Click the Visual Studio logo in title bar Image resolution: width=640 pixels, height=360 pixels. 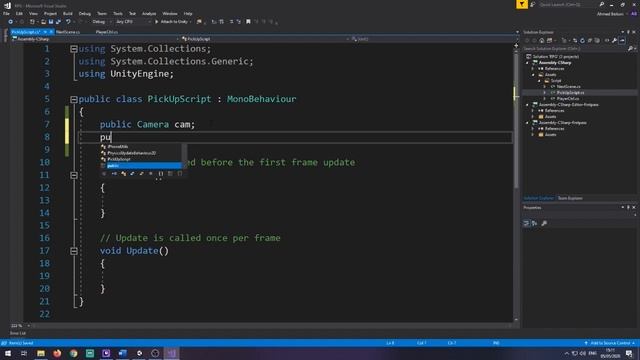7,5
